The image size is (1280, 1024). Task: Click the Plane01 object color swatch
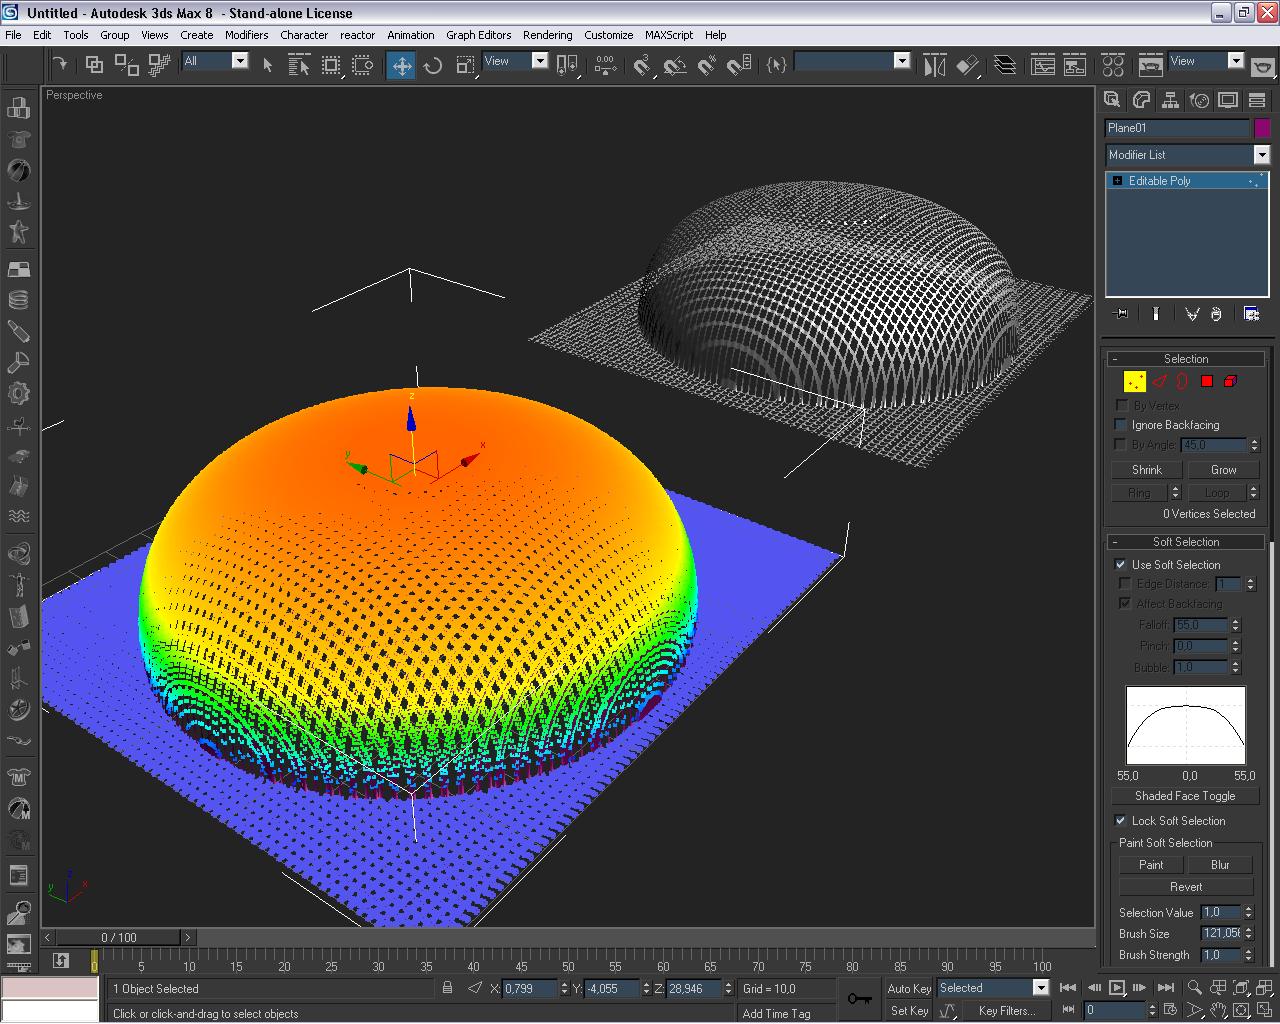(x=1262, y=128)
